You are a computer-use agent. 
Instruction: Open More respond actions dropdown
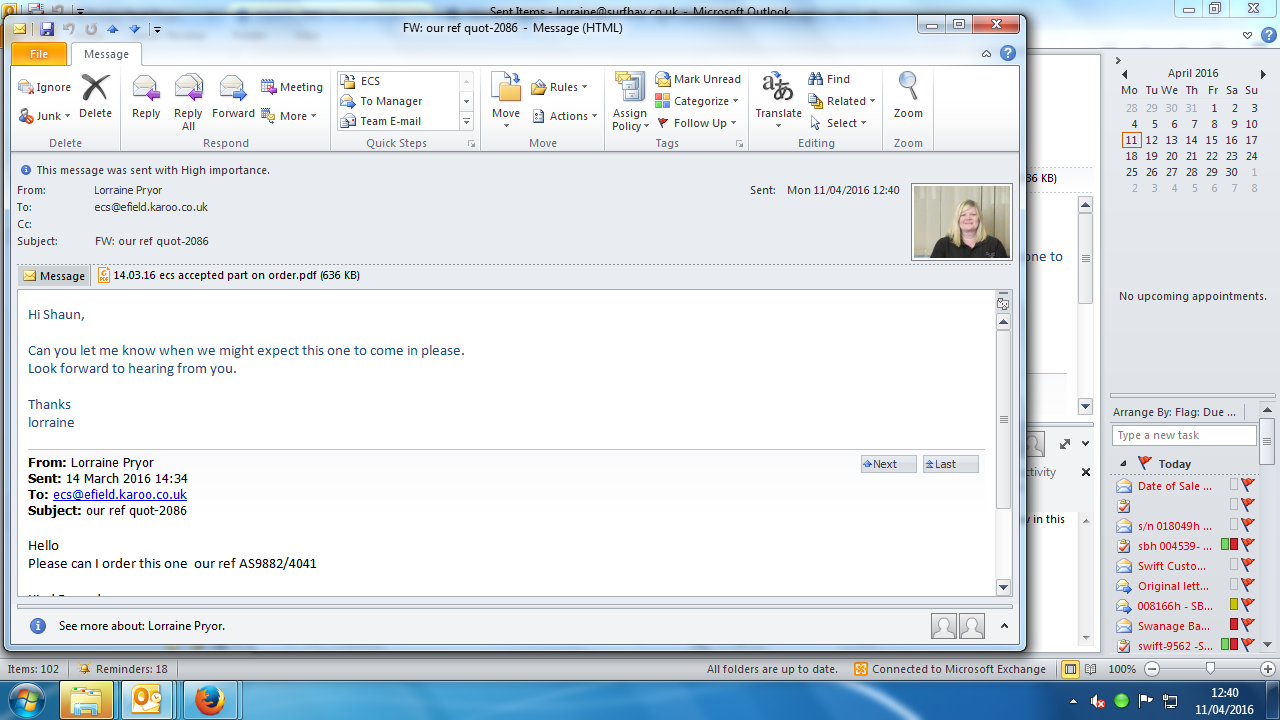click(x=289, y=116)
